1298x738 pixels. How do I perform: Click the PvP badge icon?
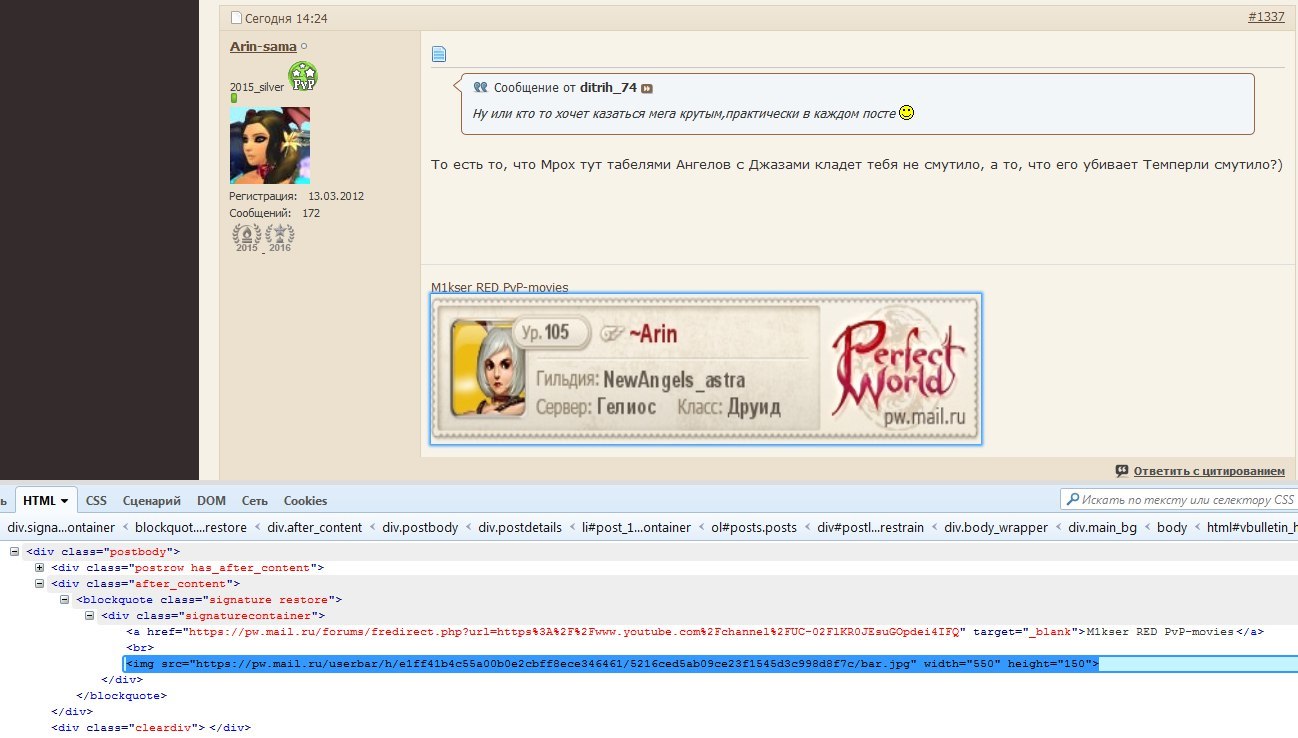303,77
